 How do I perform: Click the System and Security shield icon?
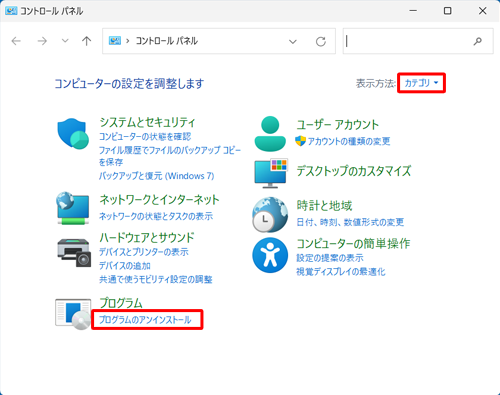tap(73, 134)
